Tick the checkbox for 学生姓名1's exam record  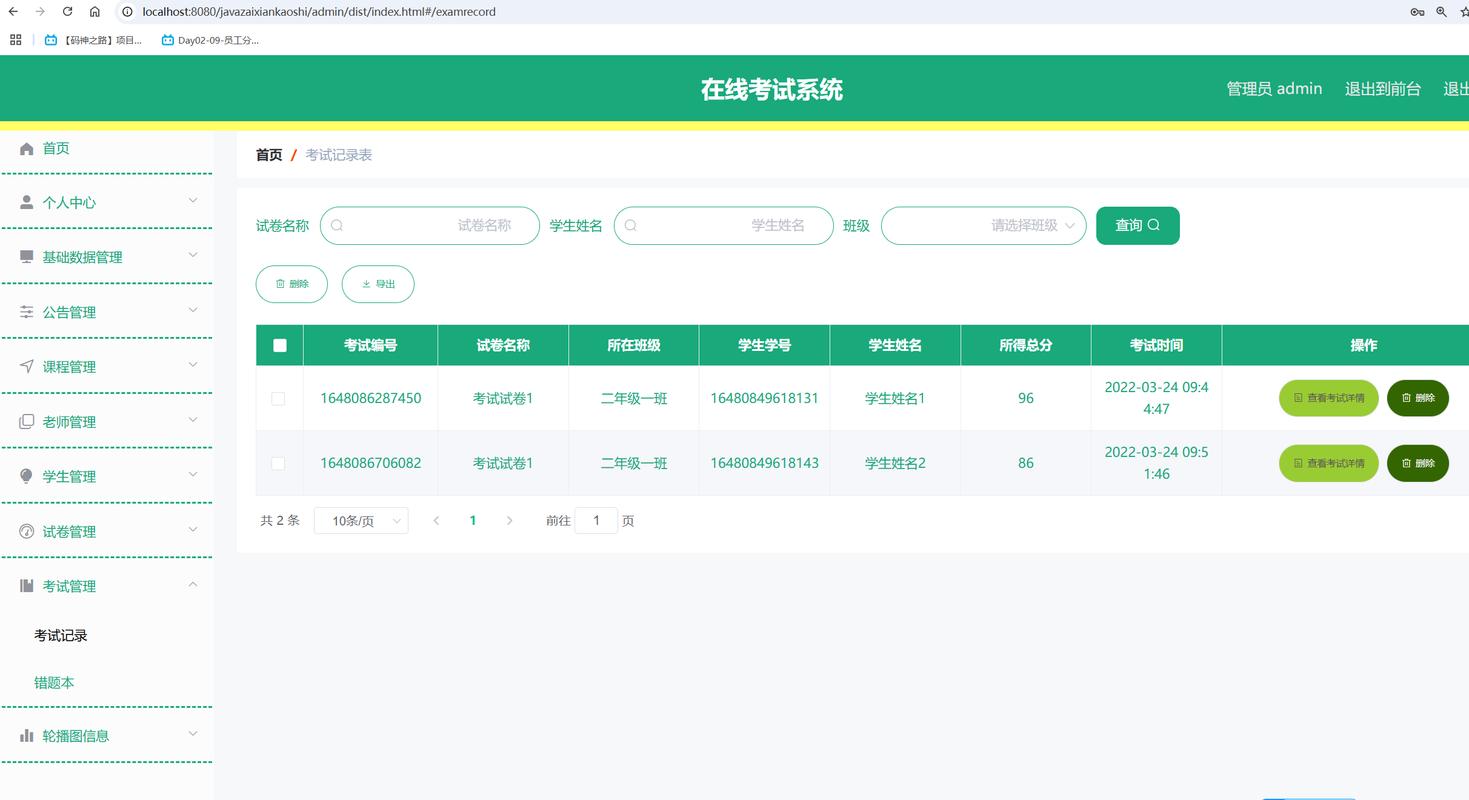click(x=279, y=398)
